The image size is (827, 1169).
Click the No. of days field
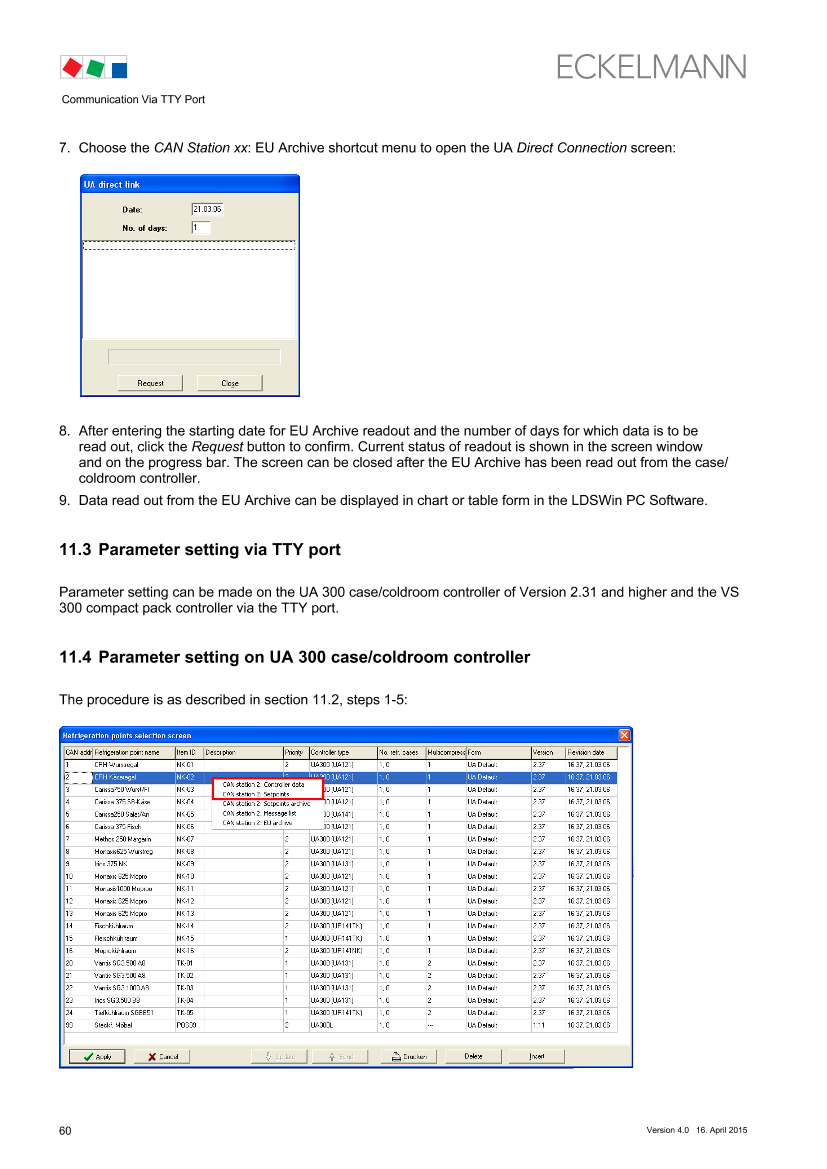pyautogui.click(x=201, y=228)
